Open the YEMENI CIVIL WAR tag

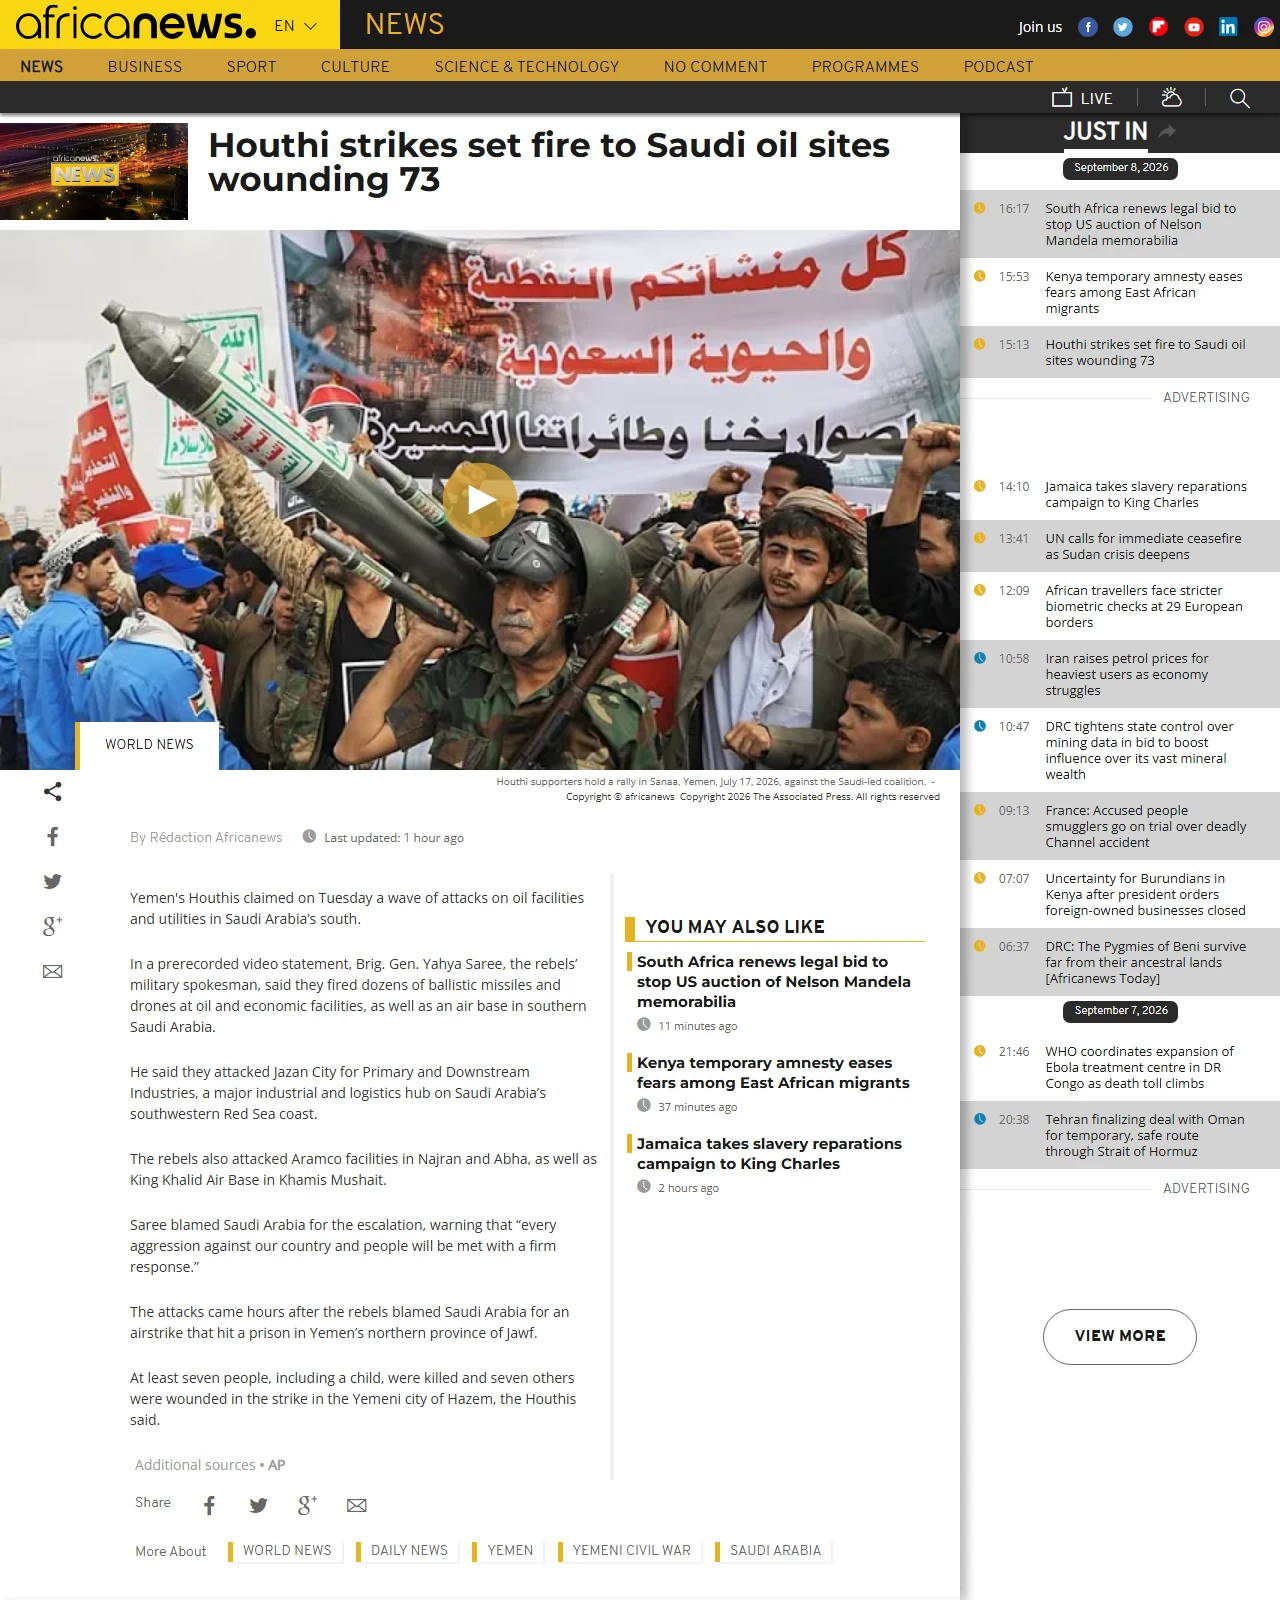[631, 1550]
